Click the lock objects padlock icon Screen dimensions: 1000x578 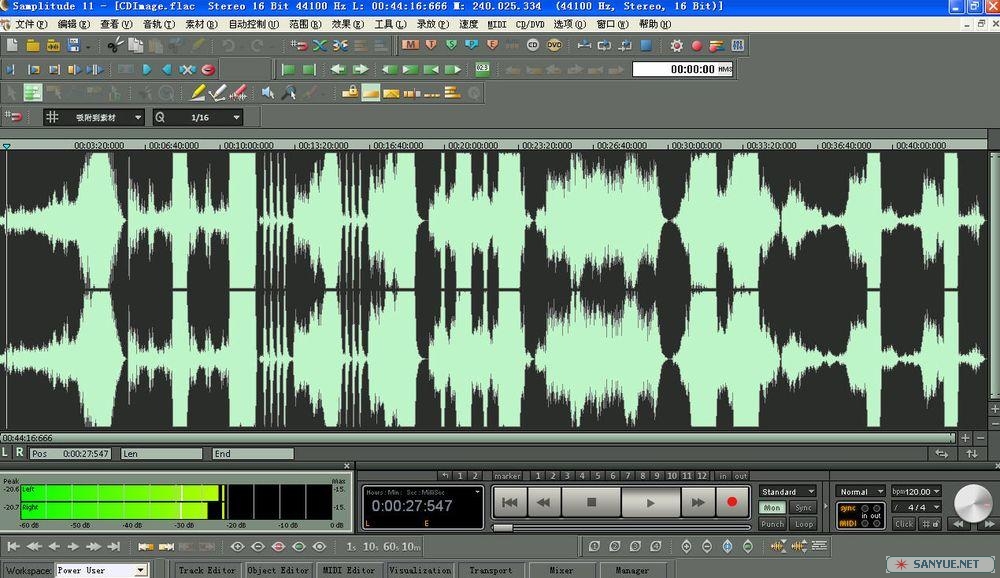click(349, 93)
